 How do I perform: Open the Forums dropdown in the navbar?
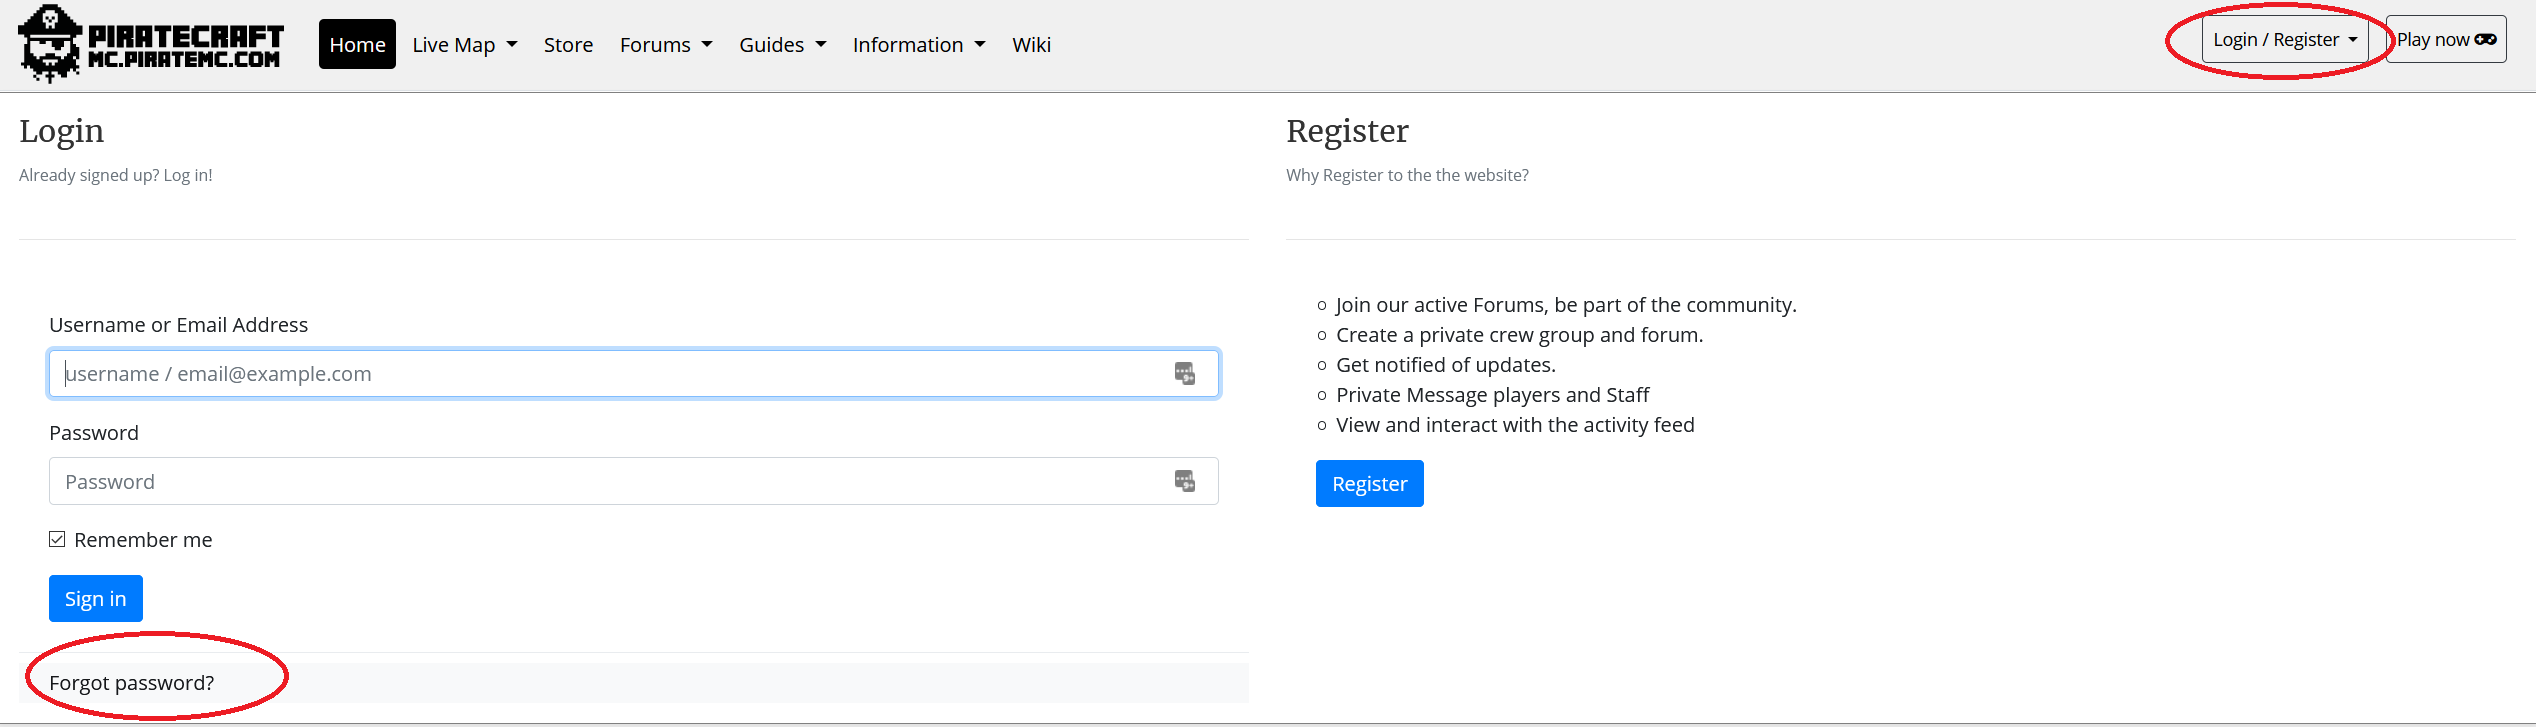[665, 45]
